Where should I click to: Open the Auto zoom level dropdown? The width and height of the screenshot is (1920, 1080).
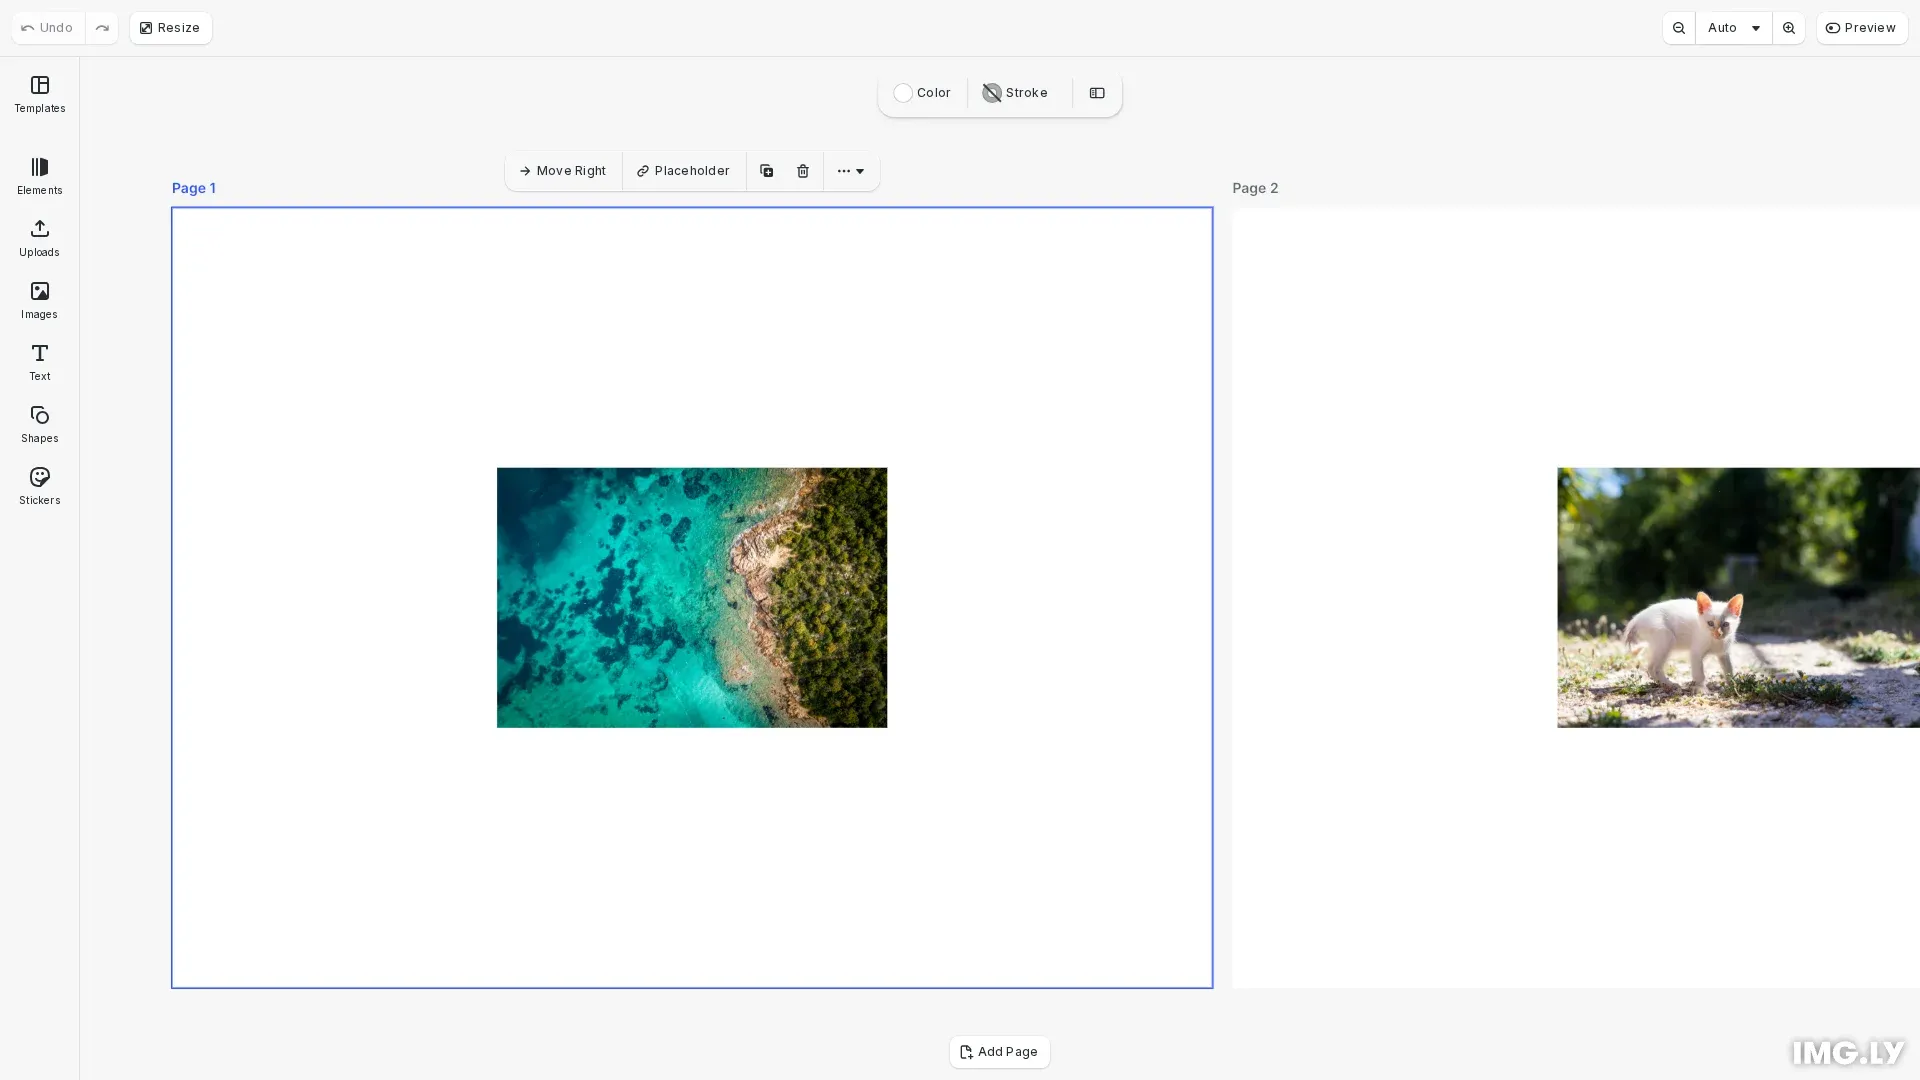click(x=1731, y=27)
